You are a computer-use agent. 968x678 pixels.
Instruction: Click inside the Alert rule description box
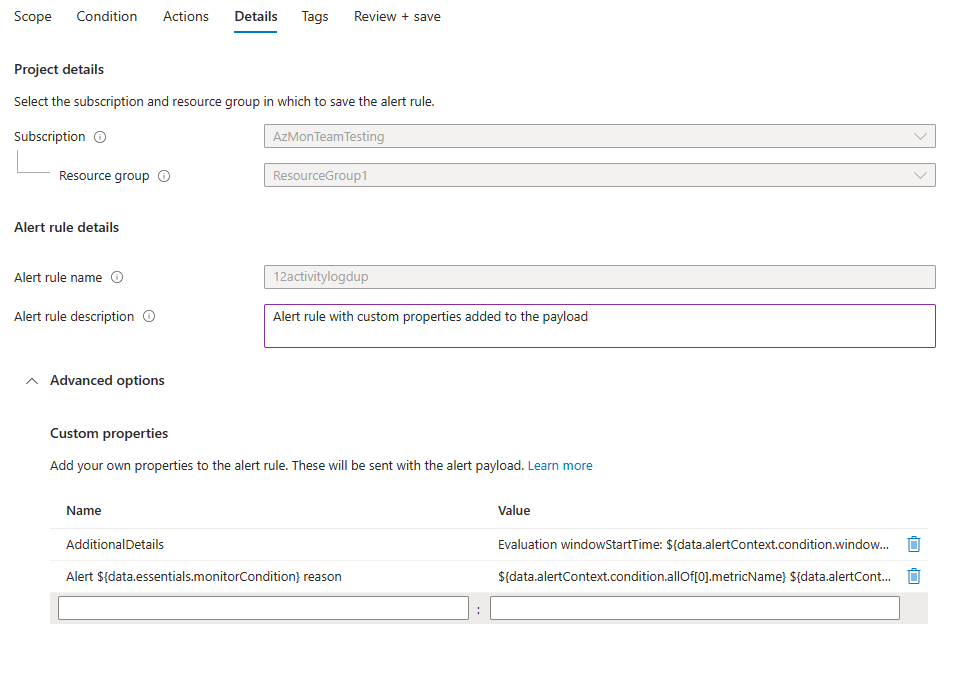(x=600, y=325)
